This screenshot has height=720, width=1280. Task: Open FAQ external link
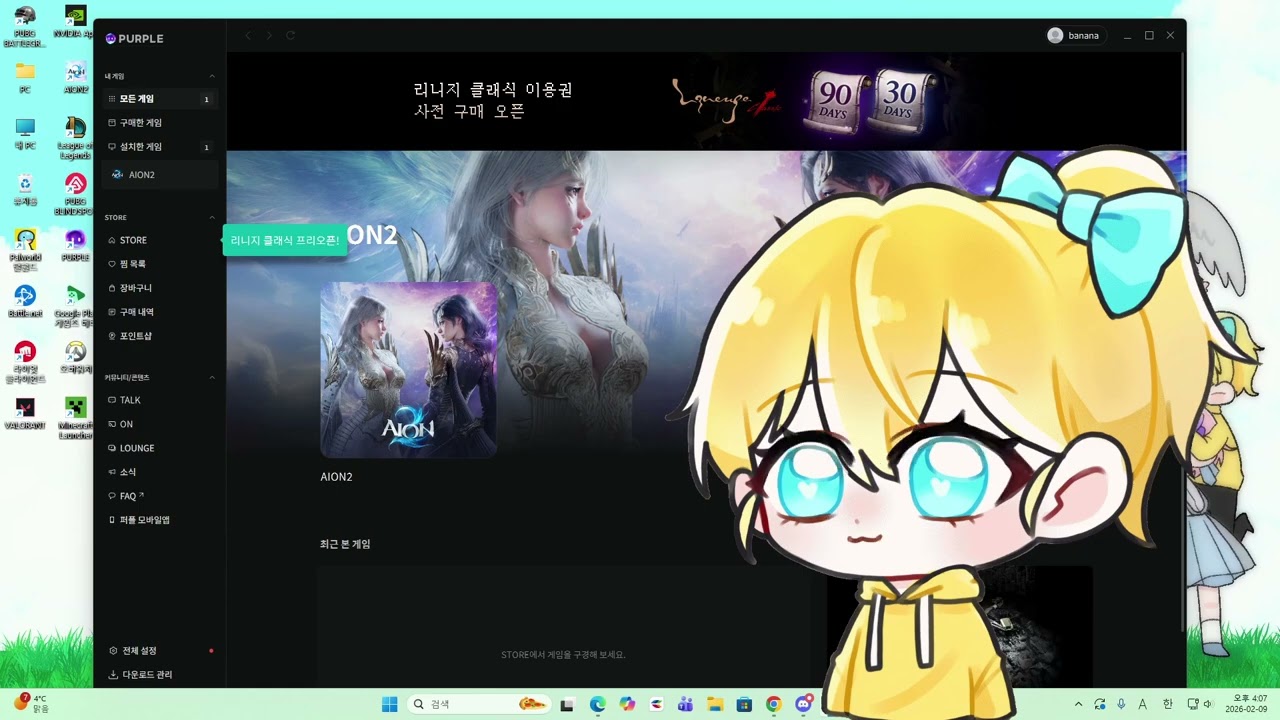(x=160, y=496)
